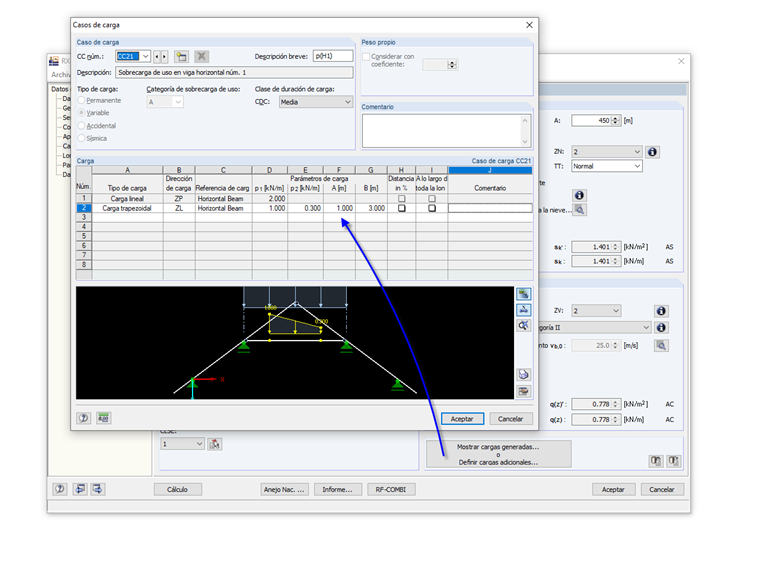The height and width of the screenshot is (575, 760).
Task: Select Variable load type radio
Action: tap(81, 112)
